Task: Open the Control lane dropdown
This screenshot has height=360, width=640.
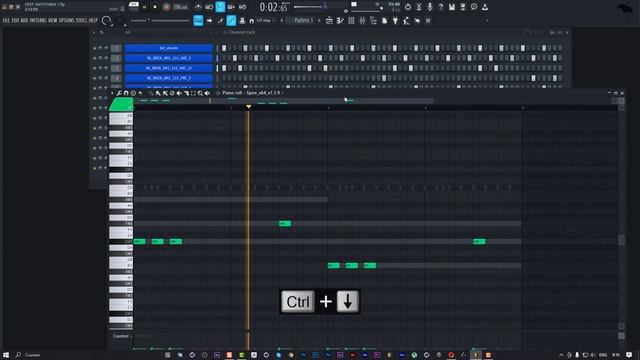Action: click(122, 336)
